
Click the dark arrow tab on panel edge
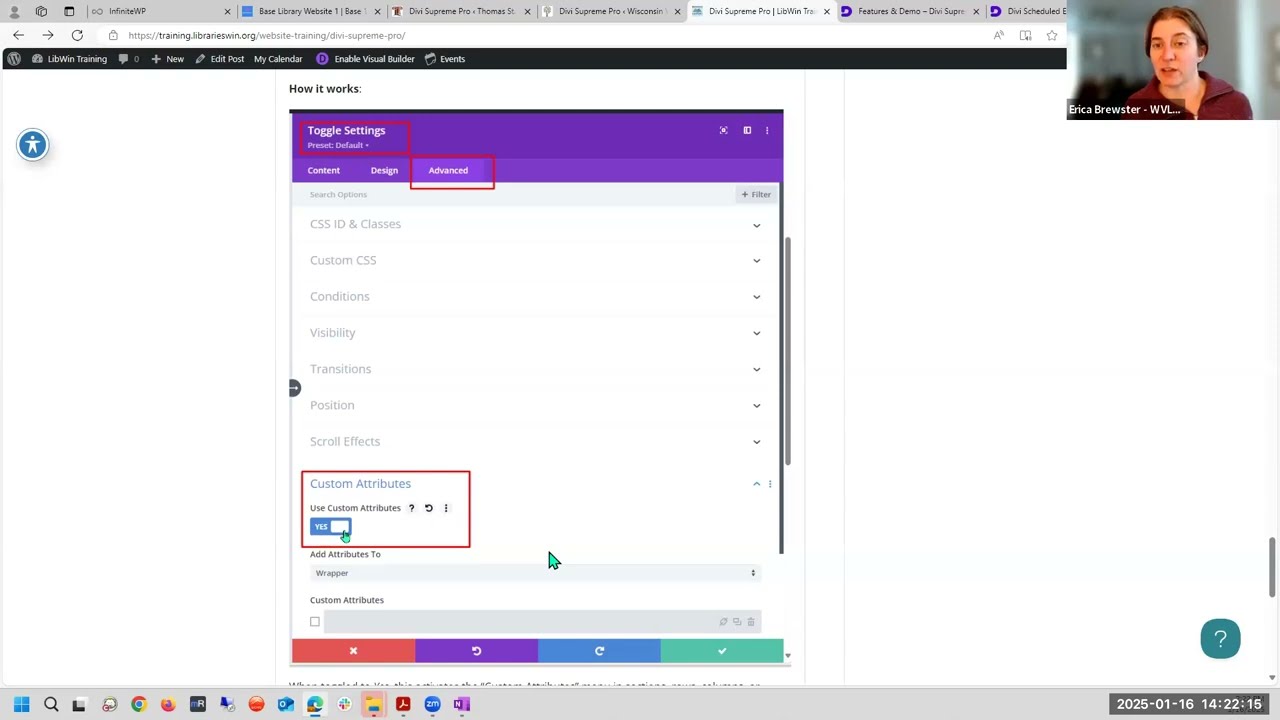[294, 388]
